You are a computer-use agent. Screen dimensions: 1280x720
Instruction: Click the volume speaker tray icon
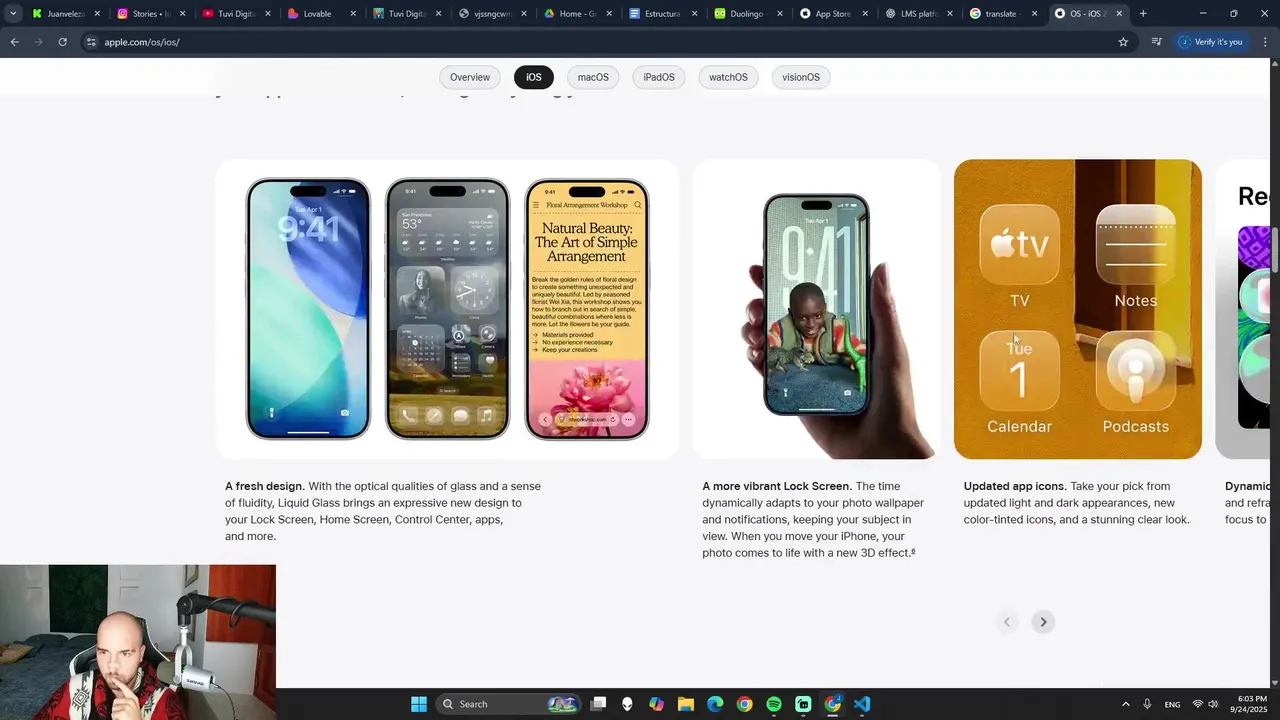click(x=1215, y=704)
